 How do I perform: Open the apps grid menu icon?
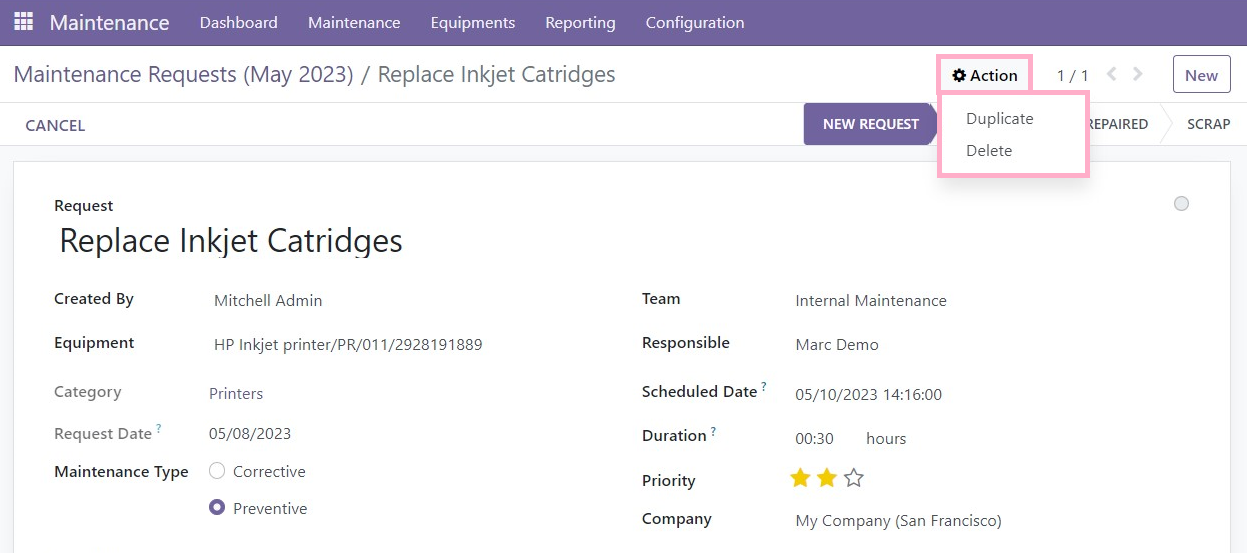(x=23, y=21)
